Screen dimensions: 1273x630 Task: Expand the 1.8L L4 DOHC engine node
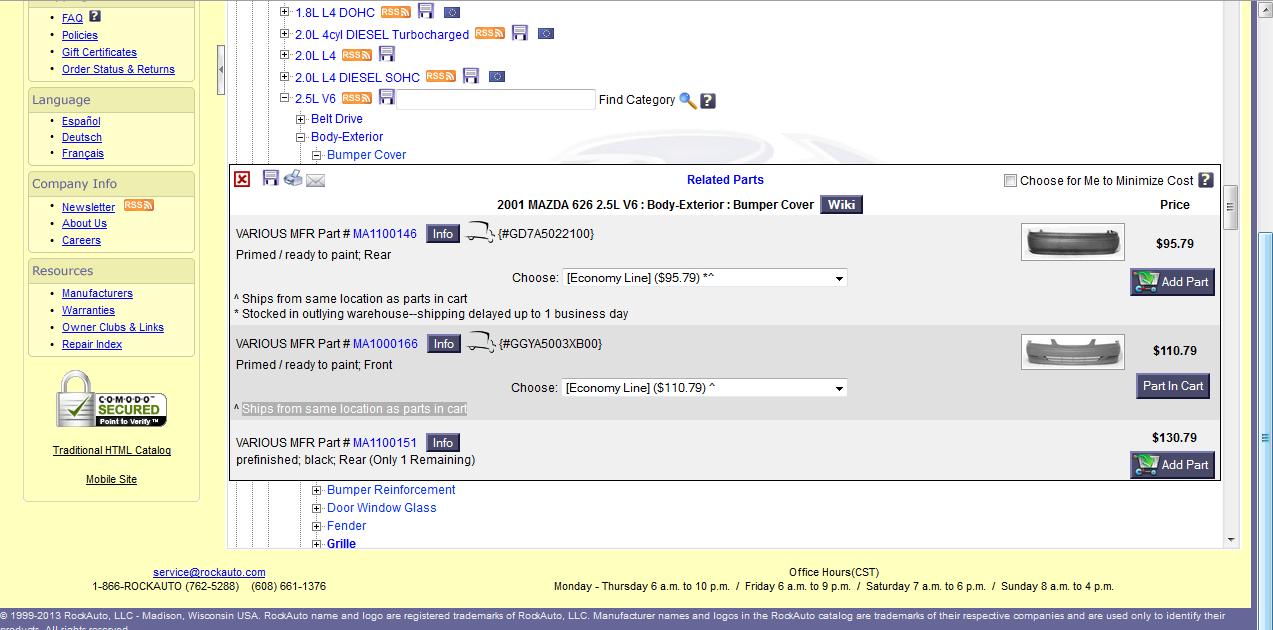285,12
